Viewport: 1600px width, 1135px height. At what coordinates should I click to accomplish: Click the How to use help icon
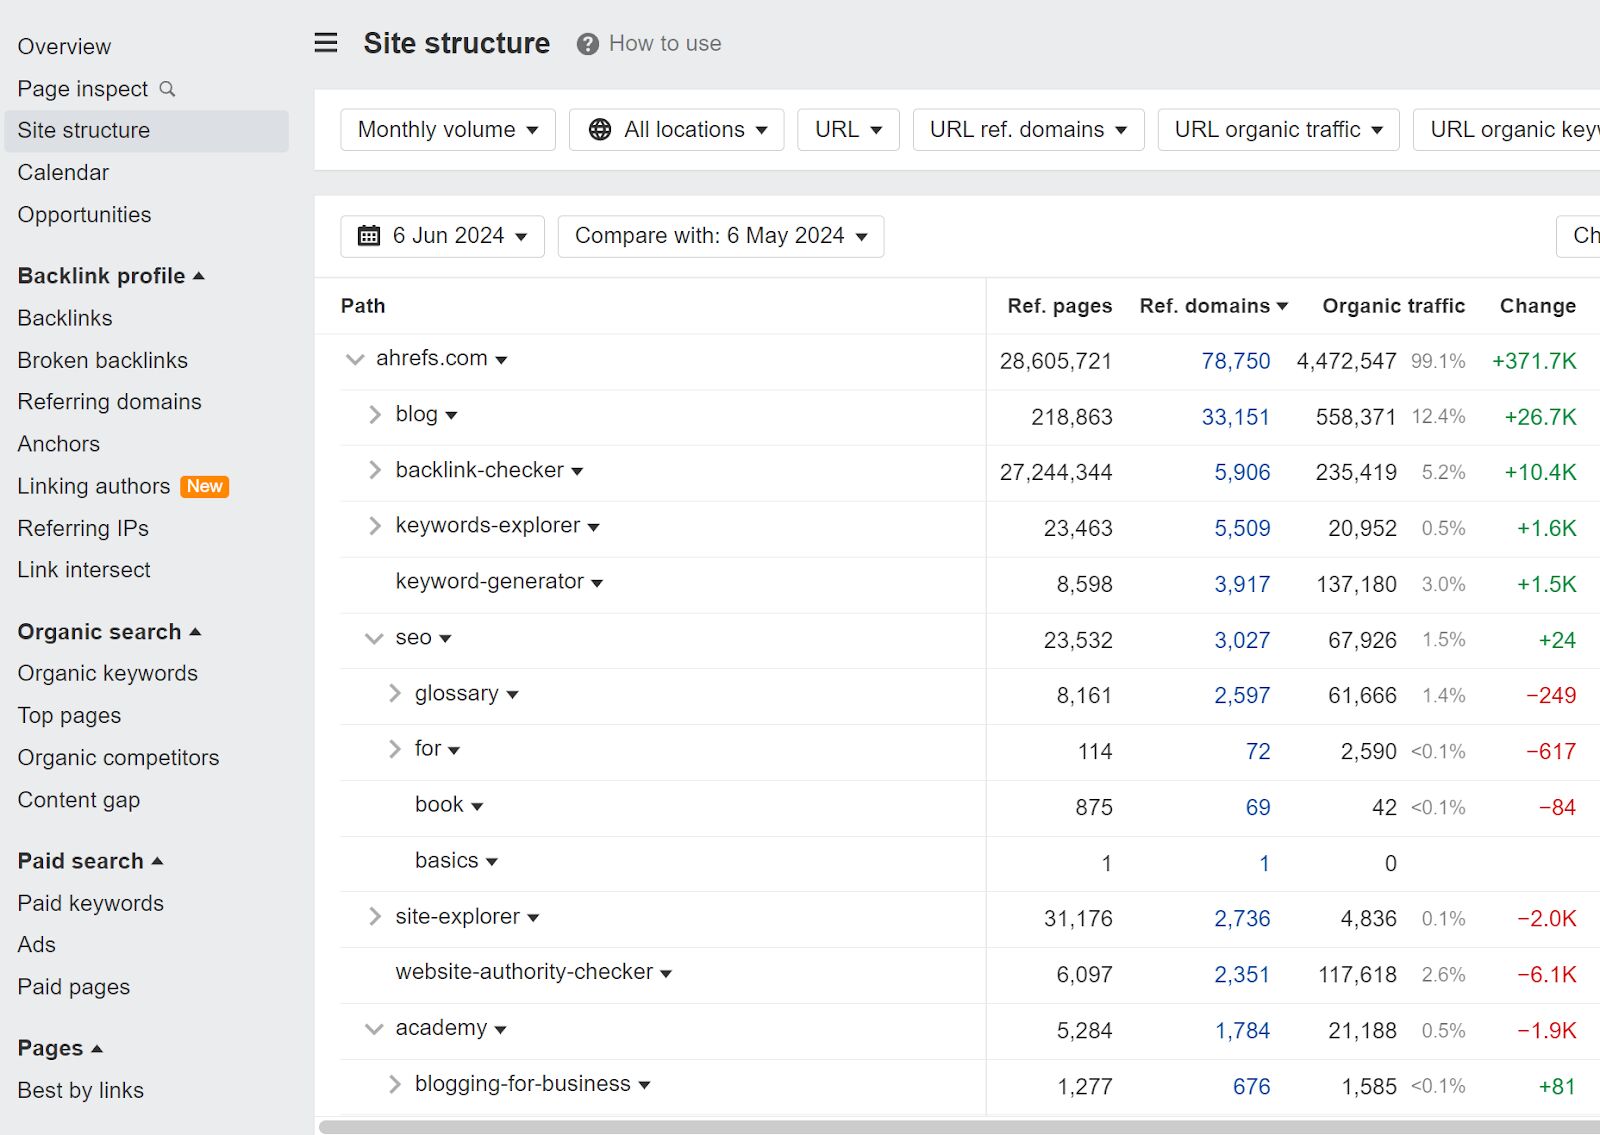[588, 43]
